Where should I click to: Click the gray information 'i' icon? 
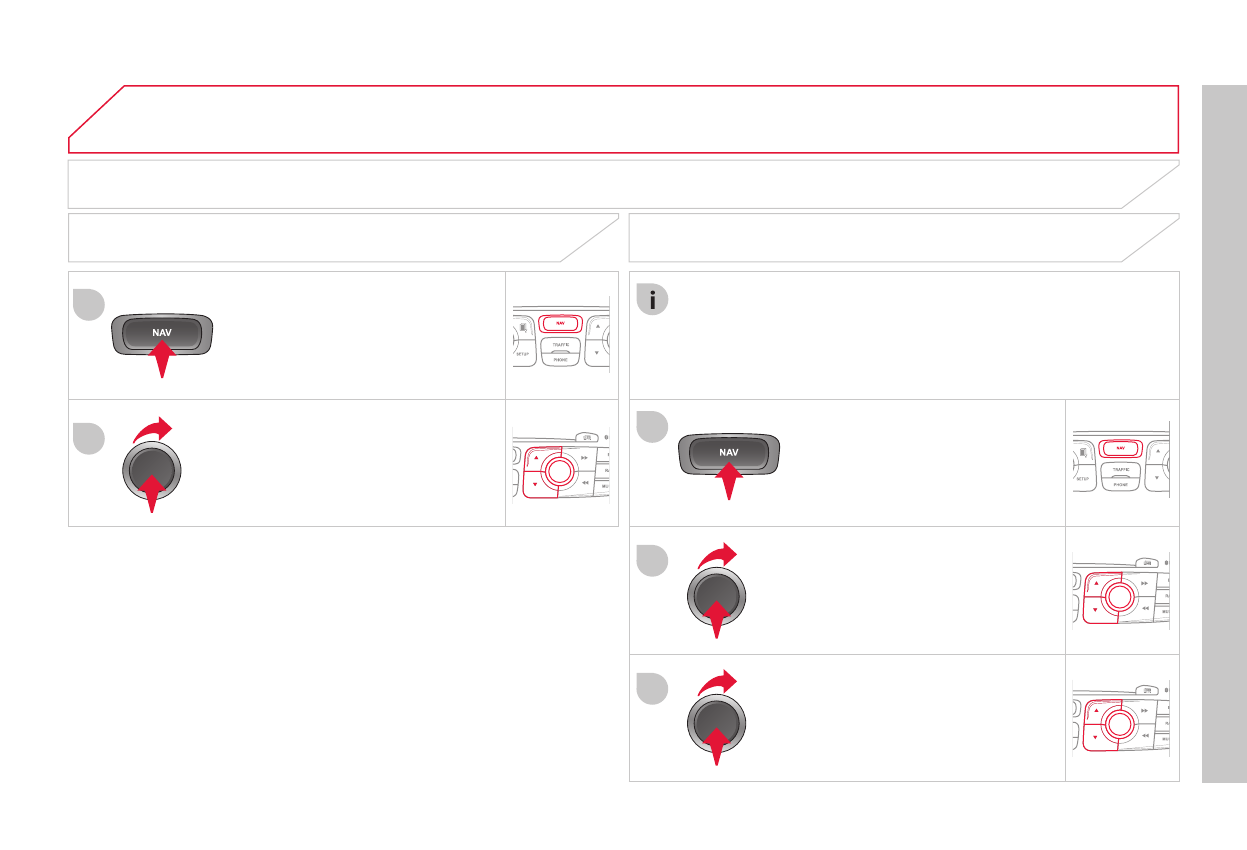point(653,301)
